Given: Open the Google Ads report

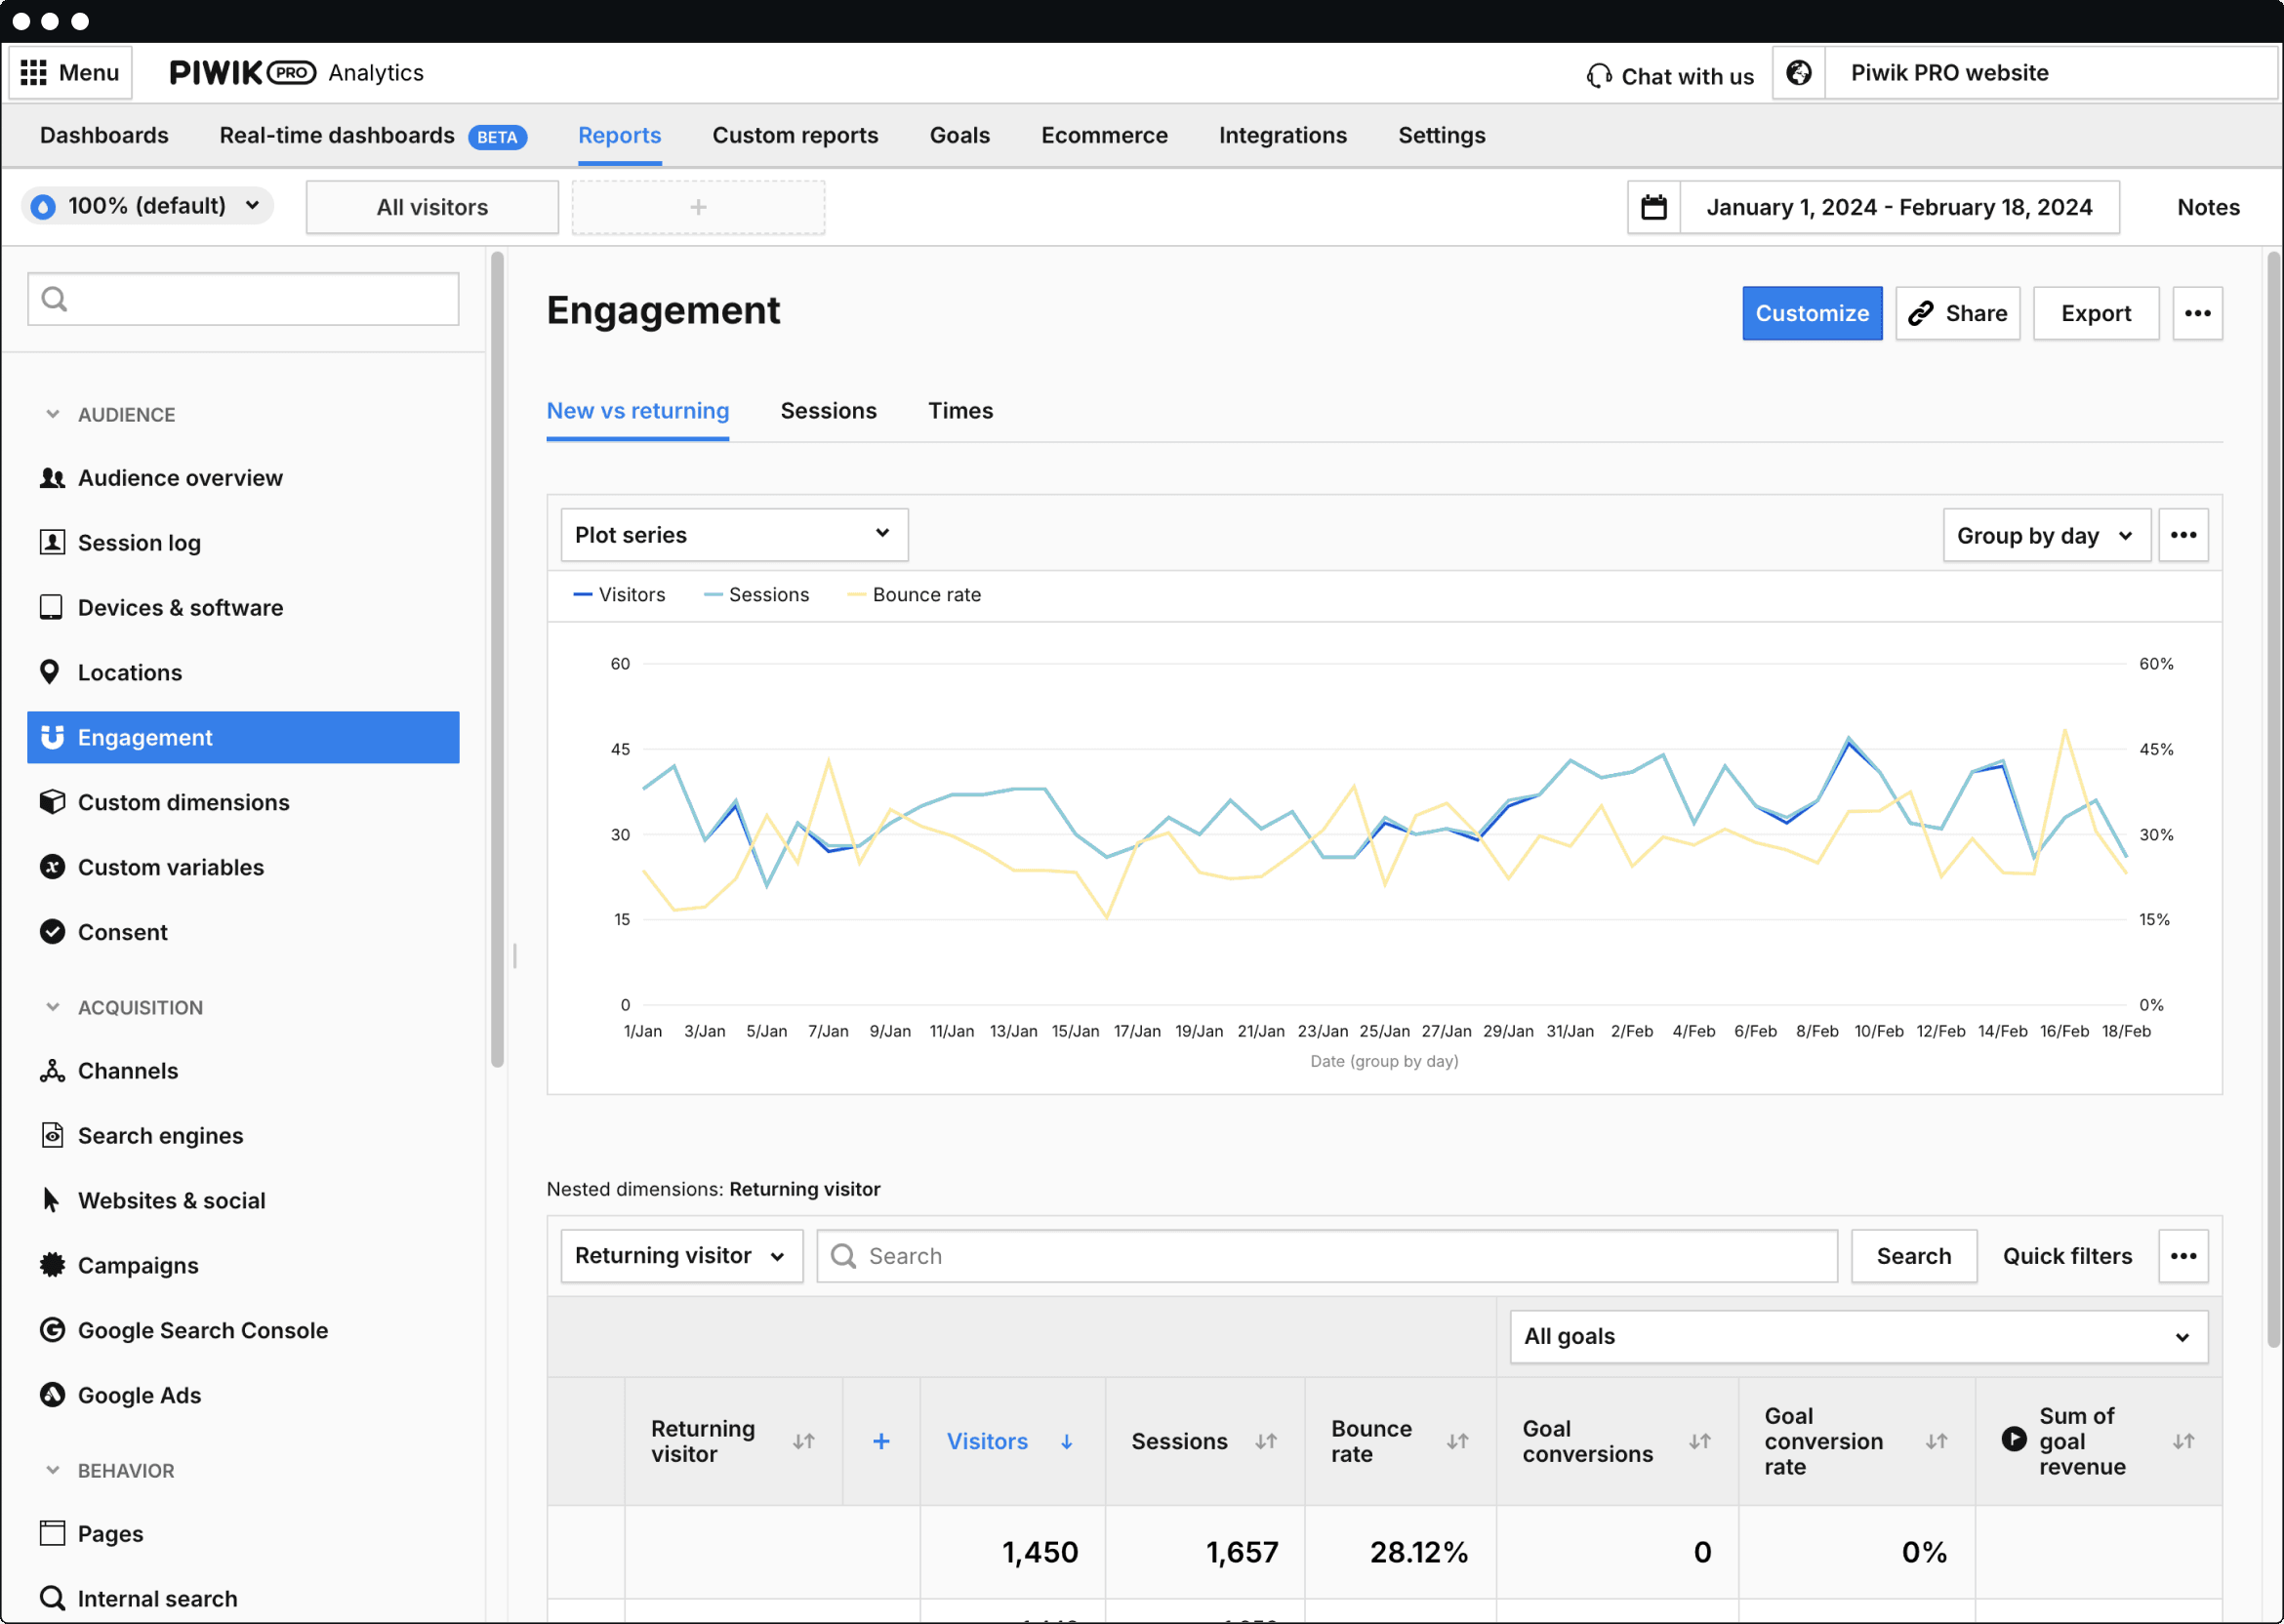Looking at the screenshot, I should pyautogui.click(x=141, y=1395).
